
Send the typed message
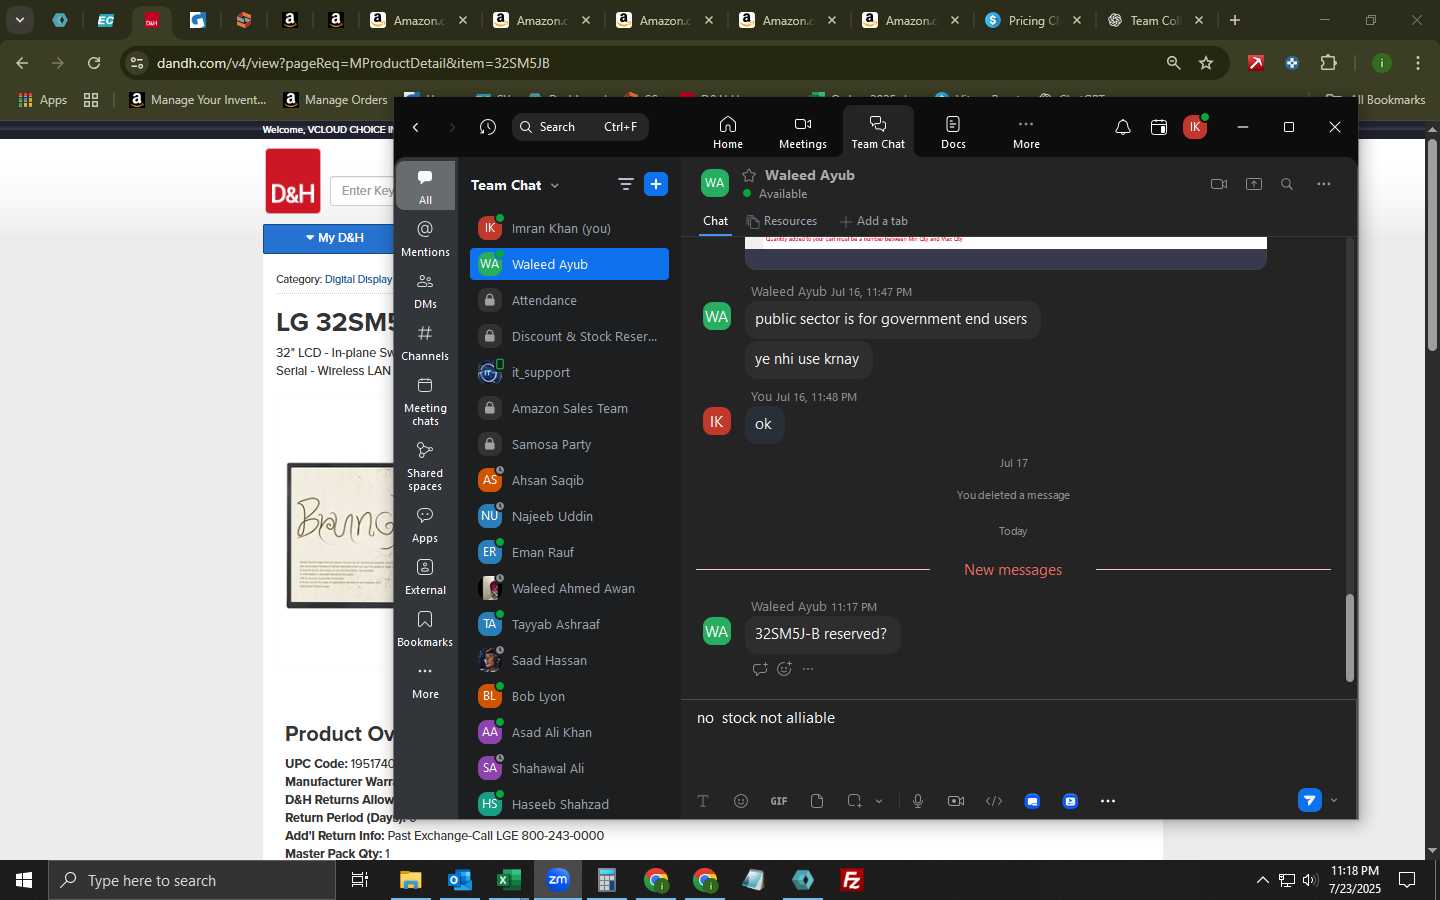click(1309, 800)
